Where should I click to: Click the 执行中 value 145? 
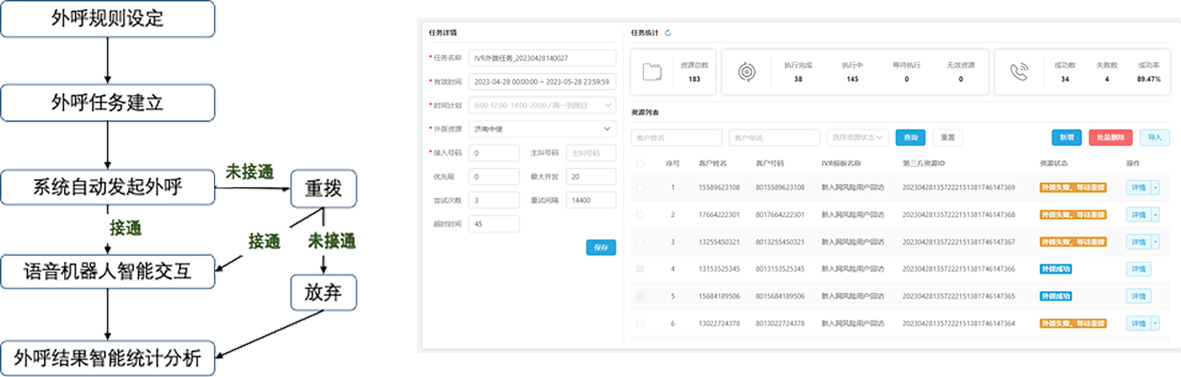click(852, 78)
